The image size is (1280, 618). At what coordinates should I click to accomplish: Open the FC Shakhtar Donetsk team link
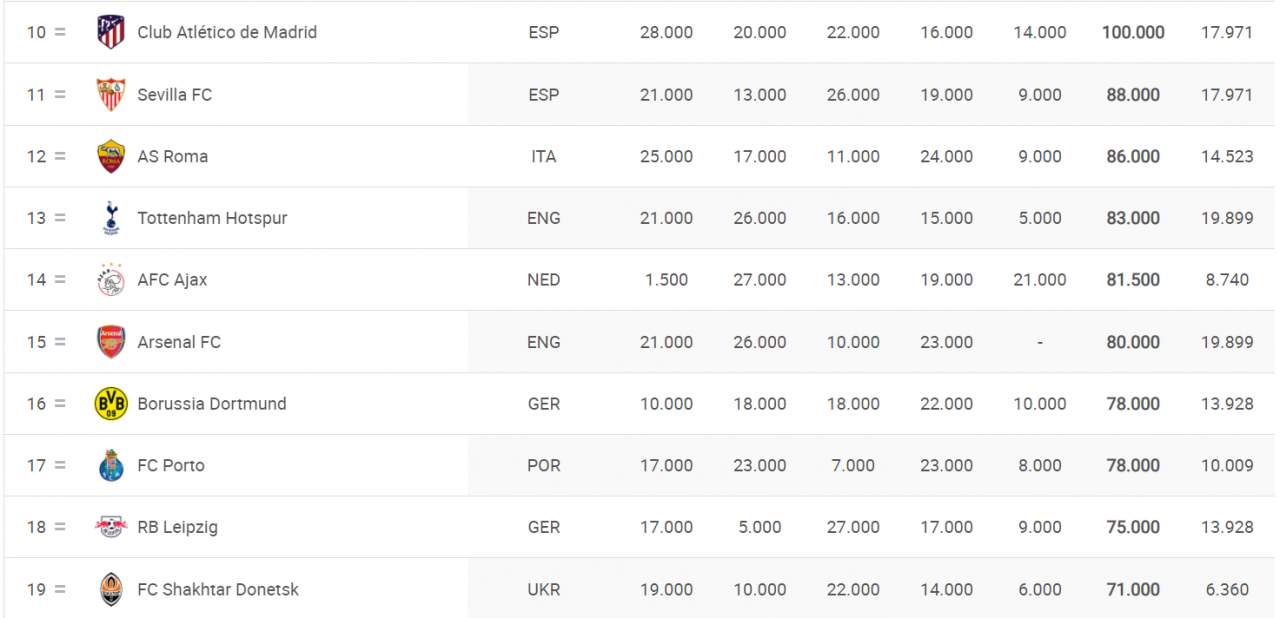(218, 589)
